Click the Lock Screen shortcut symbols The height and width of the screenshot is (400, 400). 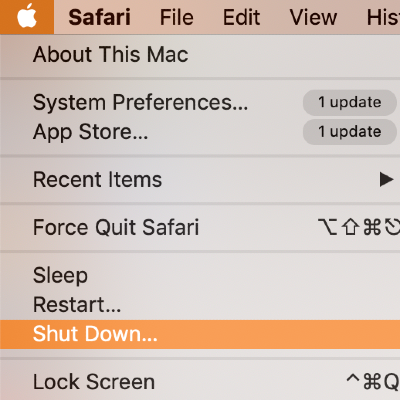(x=373, y=382)
